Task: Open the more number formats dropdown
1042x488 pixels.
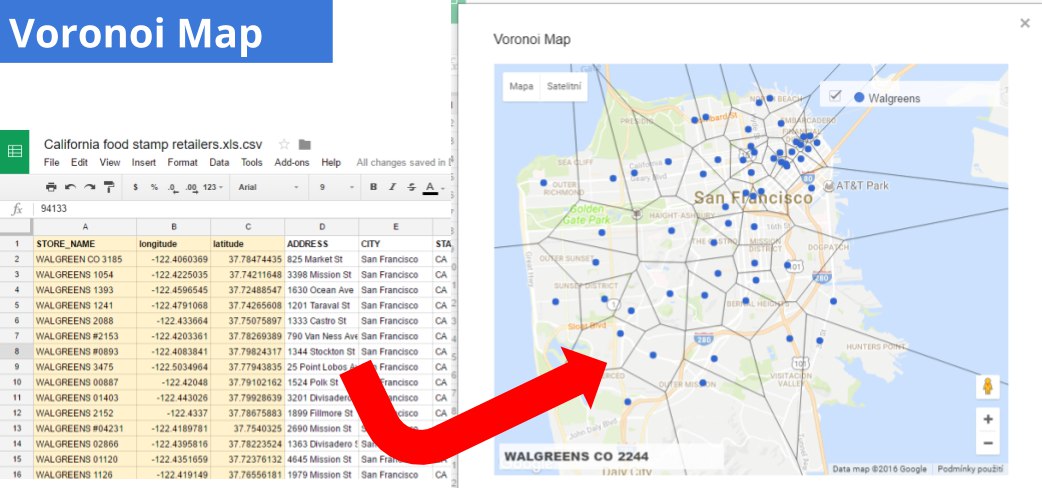Action: tap(213, 187)
